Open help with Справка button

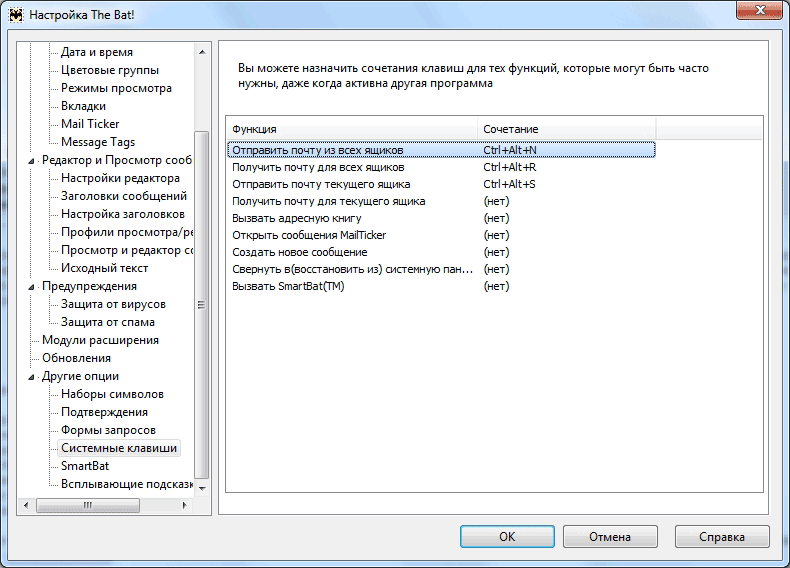[x=722, y=537]
